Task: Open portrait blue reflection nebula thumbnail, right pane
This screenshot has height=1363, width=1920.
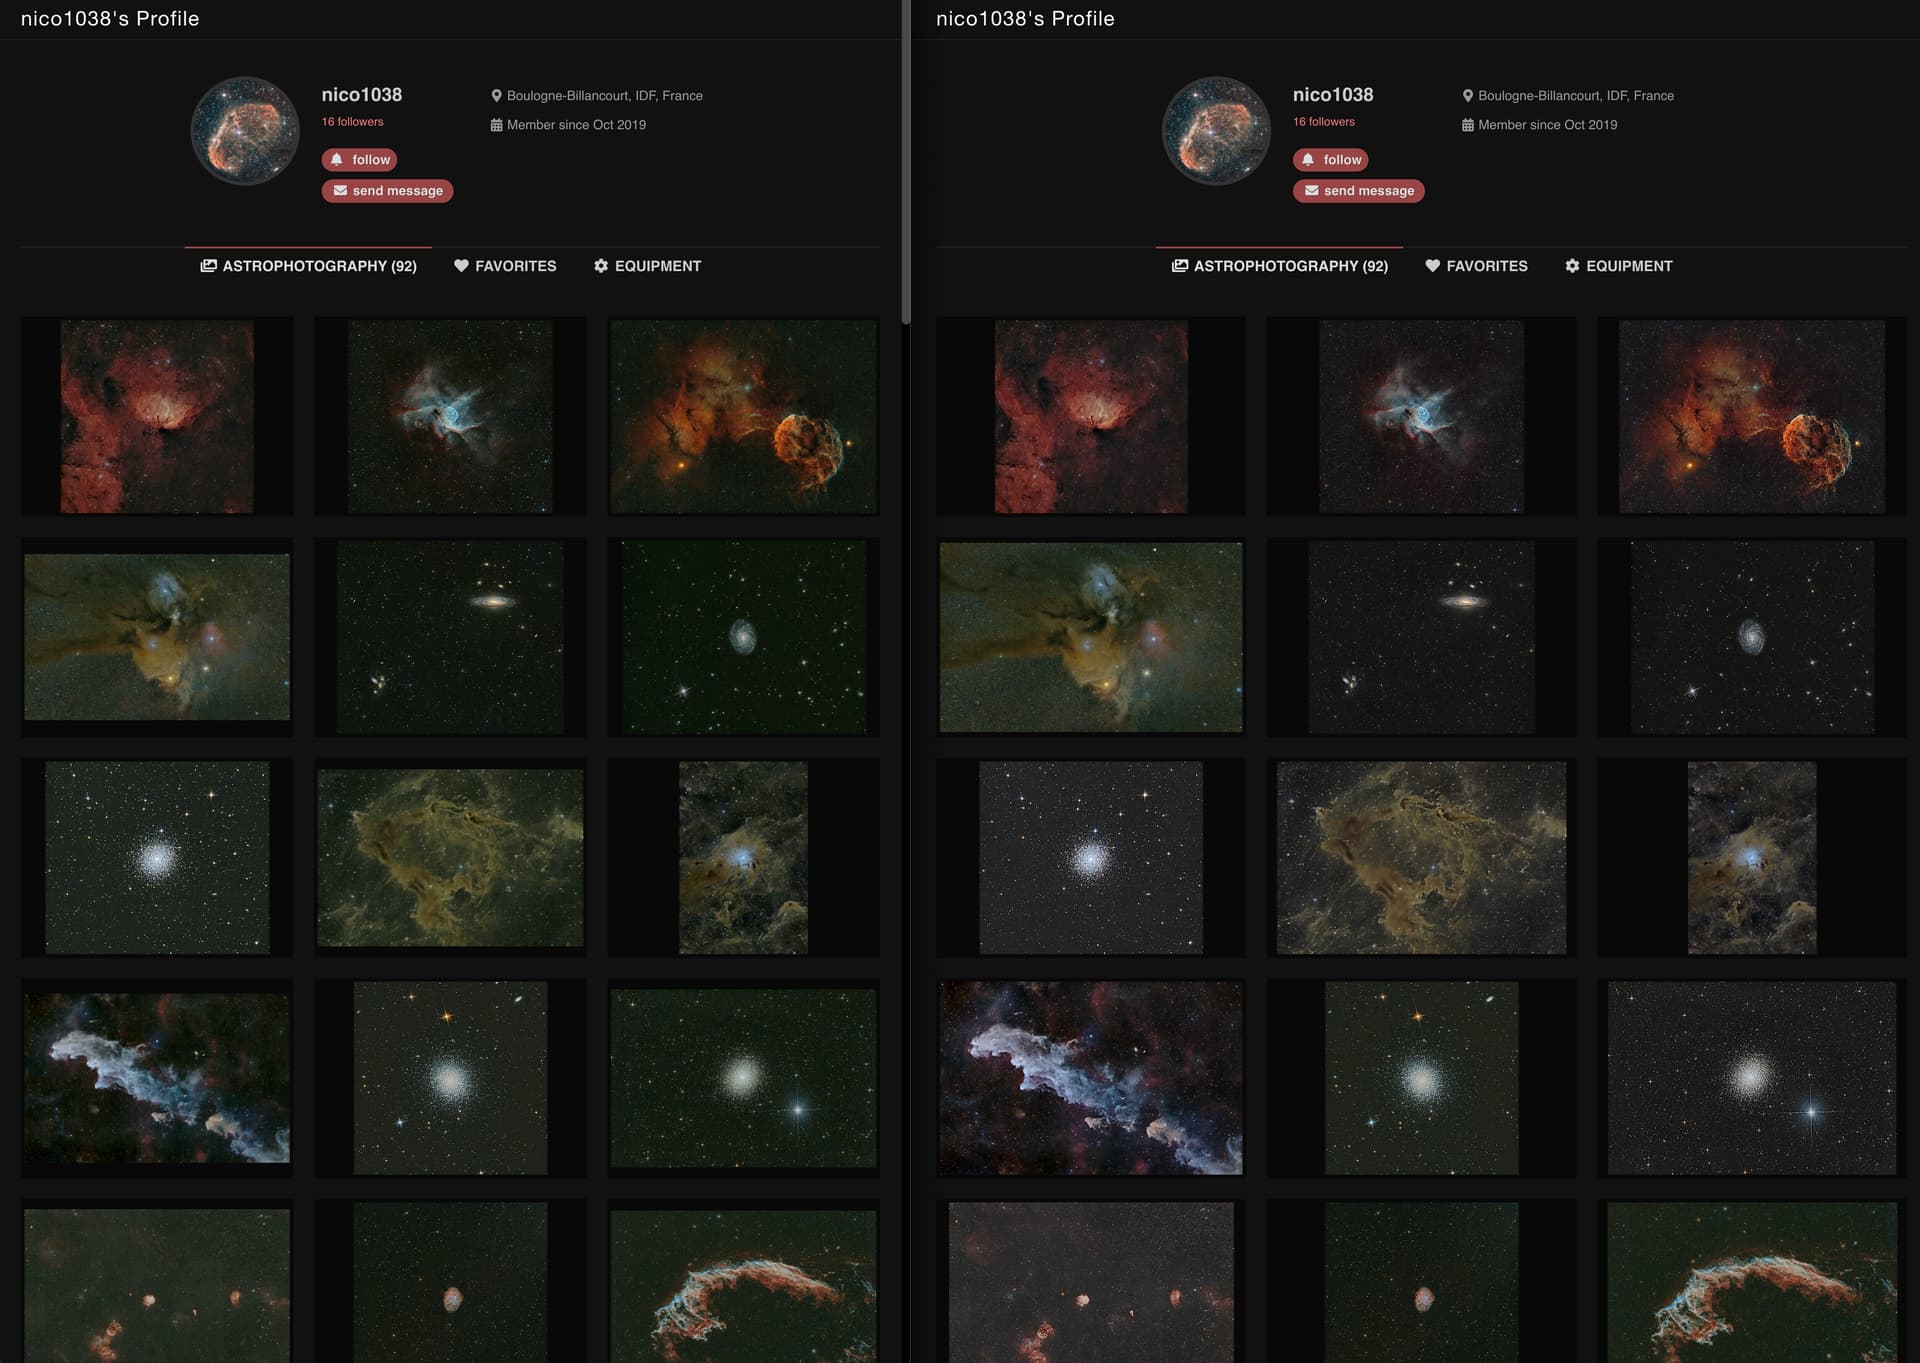Action: pyautogui.click(x=1752, y=858)
